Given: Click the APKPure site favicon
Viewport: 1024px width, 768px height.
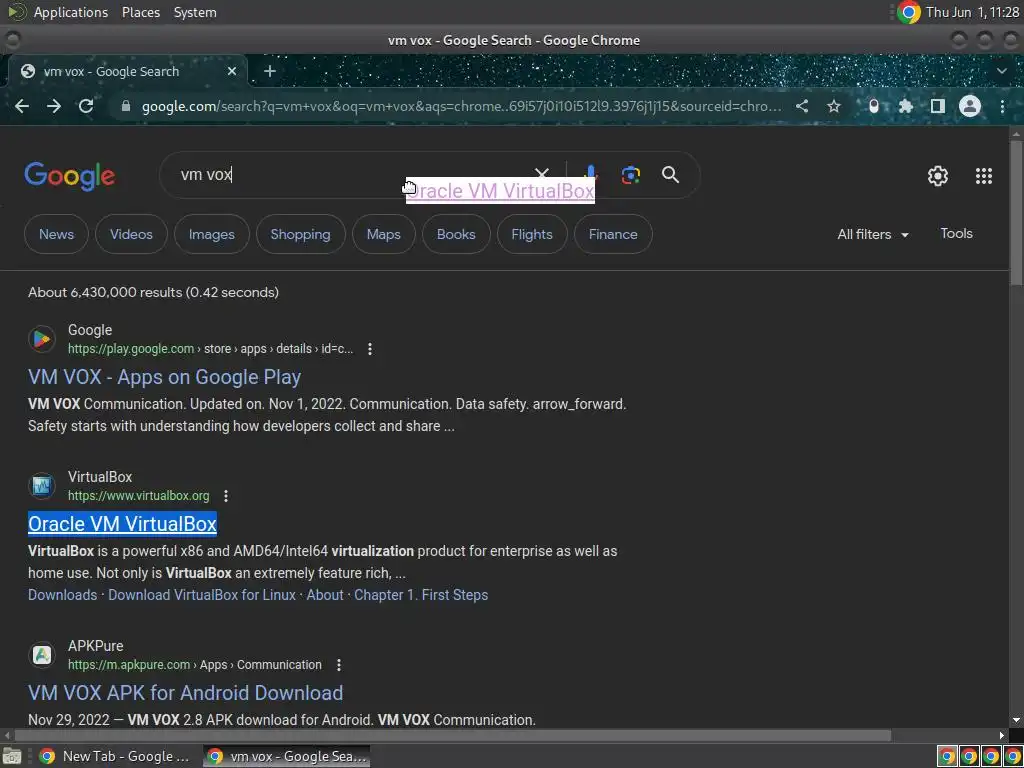Looking at the screenshot, I should pyautogui.click(x=42, y=654).
